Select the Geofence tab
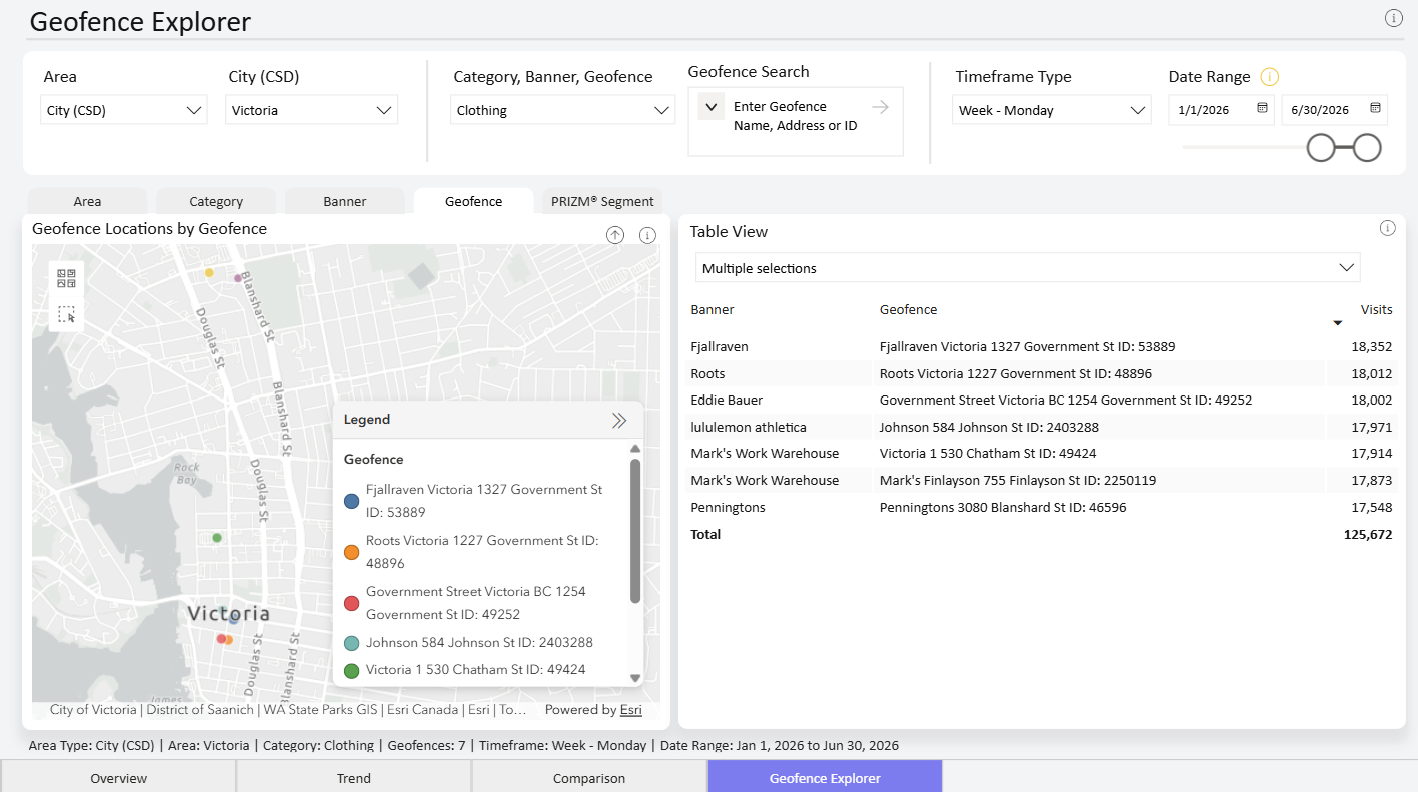 pos(474,201)
